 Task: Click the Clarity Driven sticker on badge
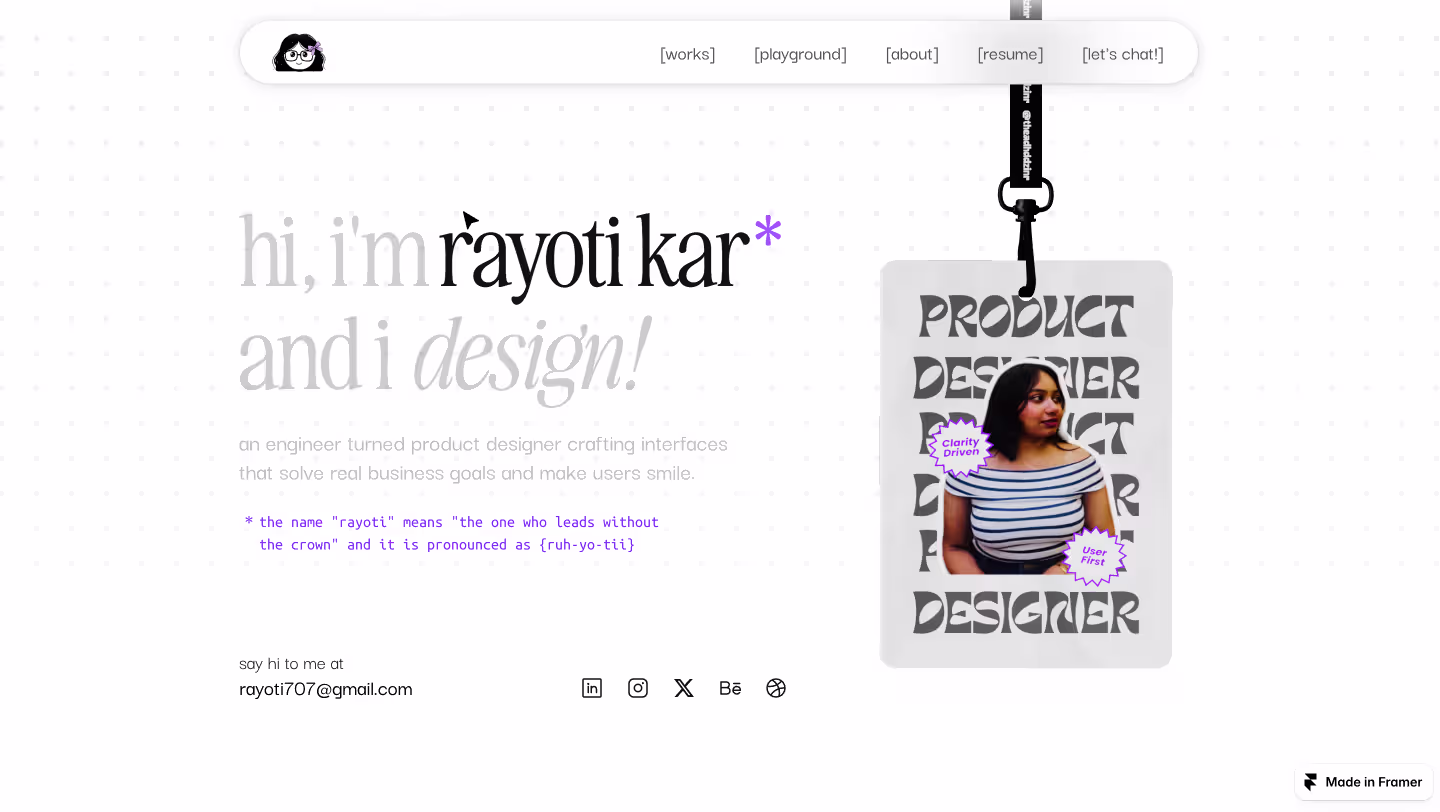click(960, 447)
